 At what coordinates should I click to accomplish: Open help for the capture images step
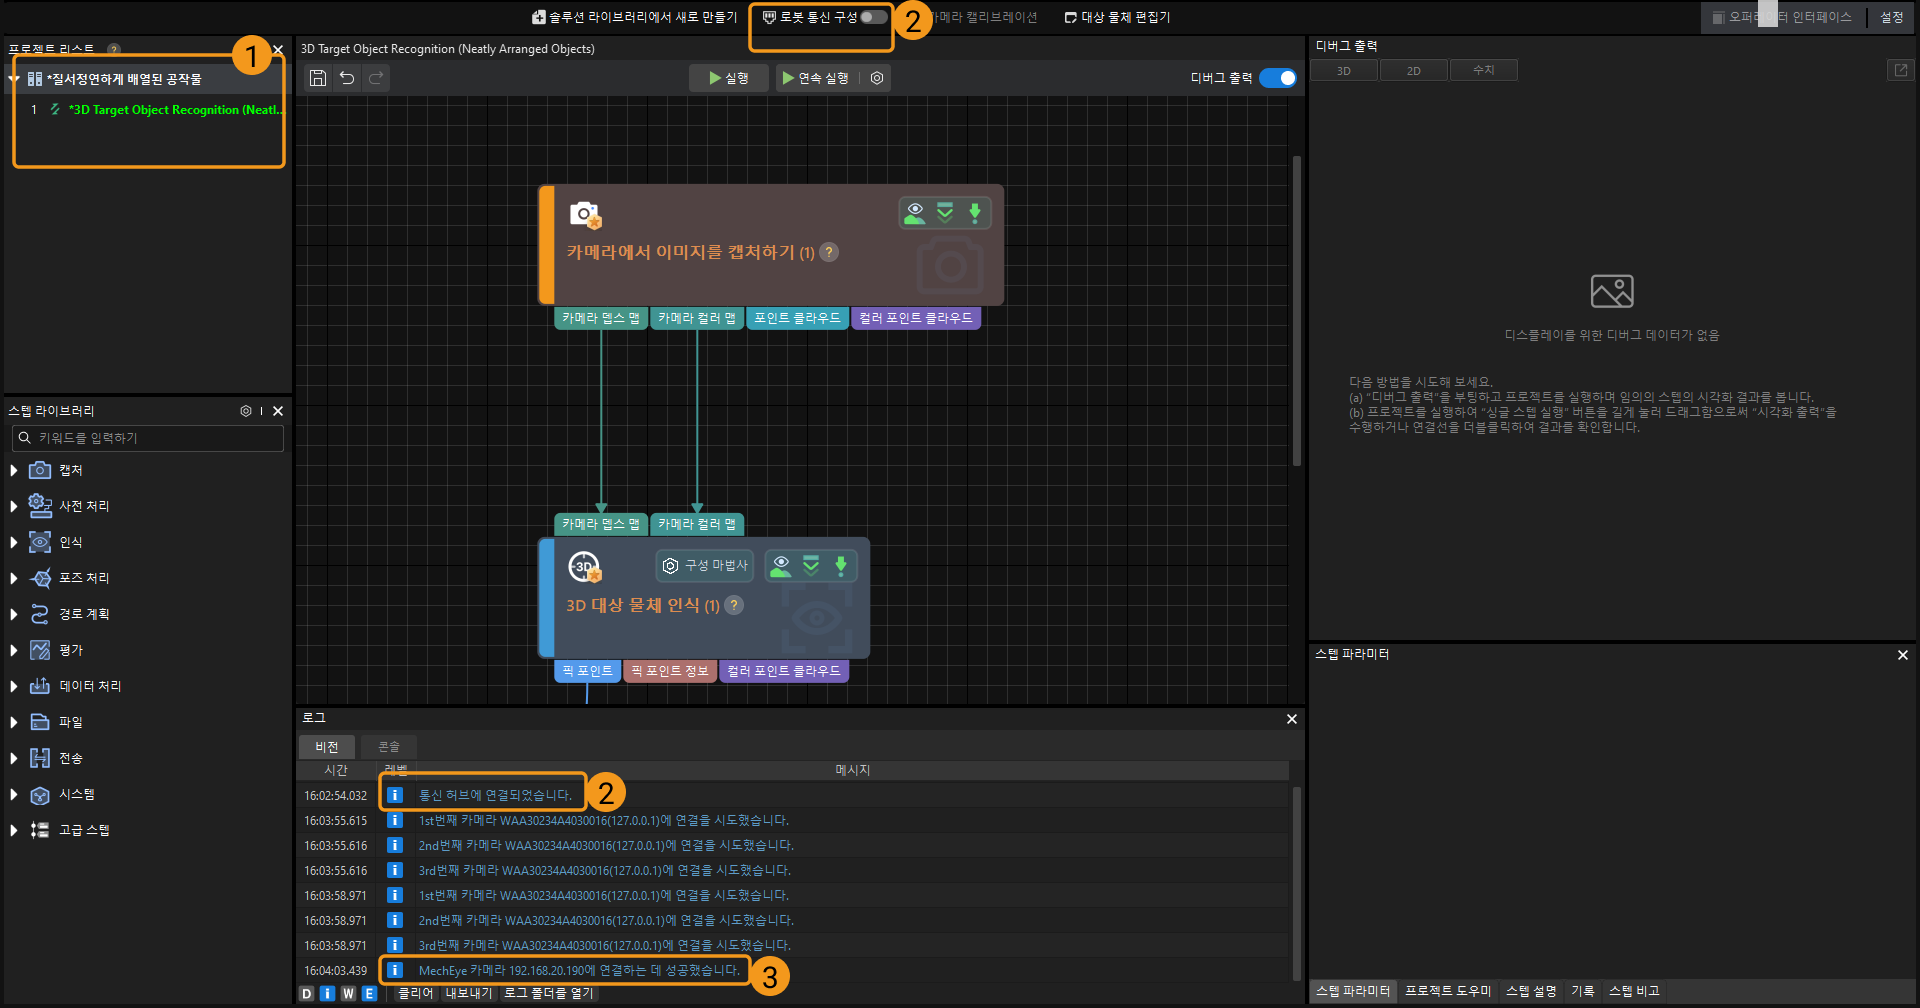point(829,252)
